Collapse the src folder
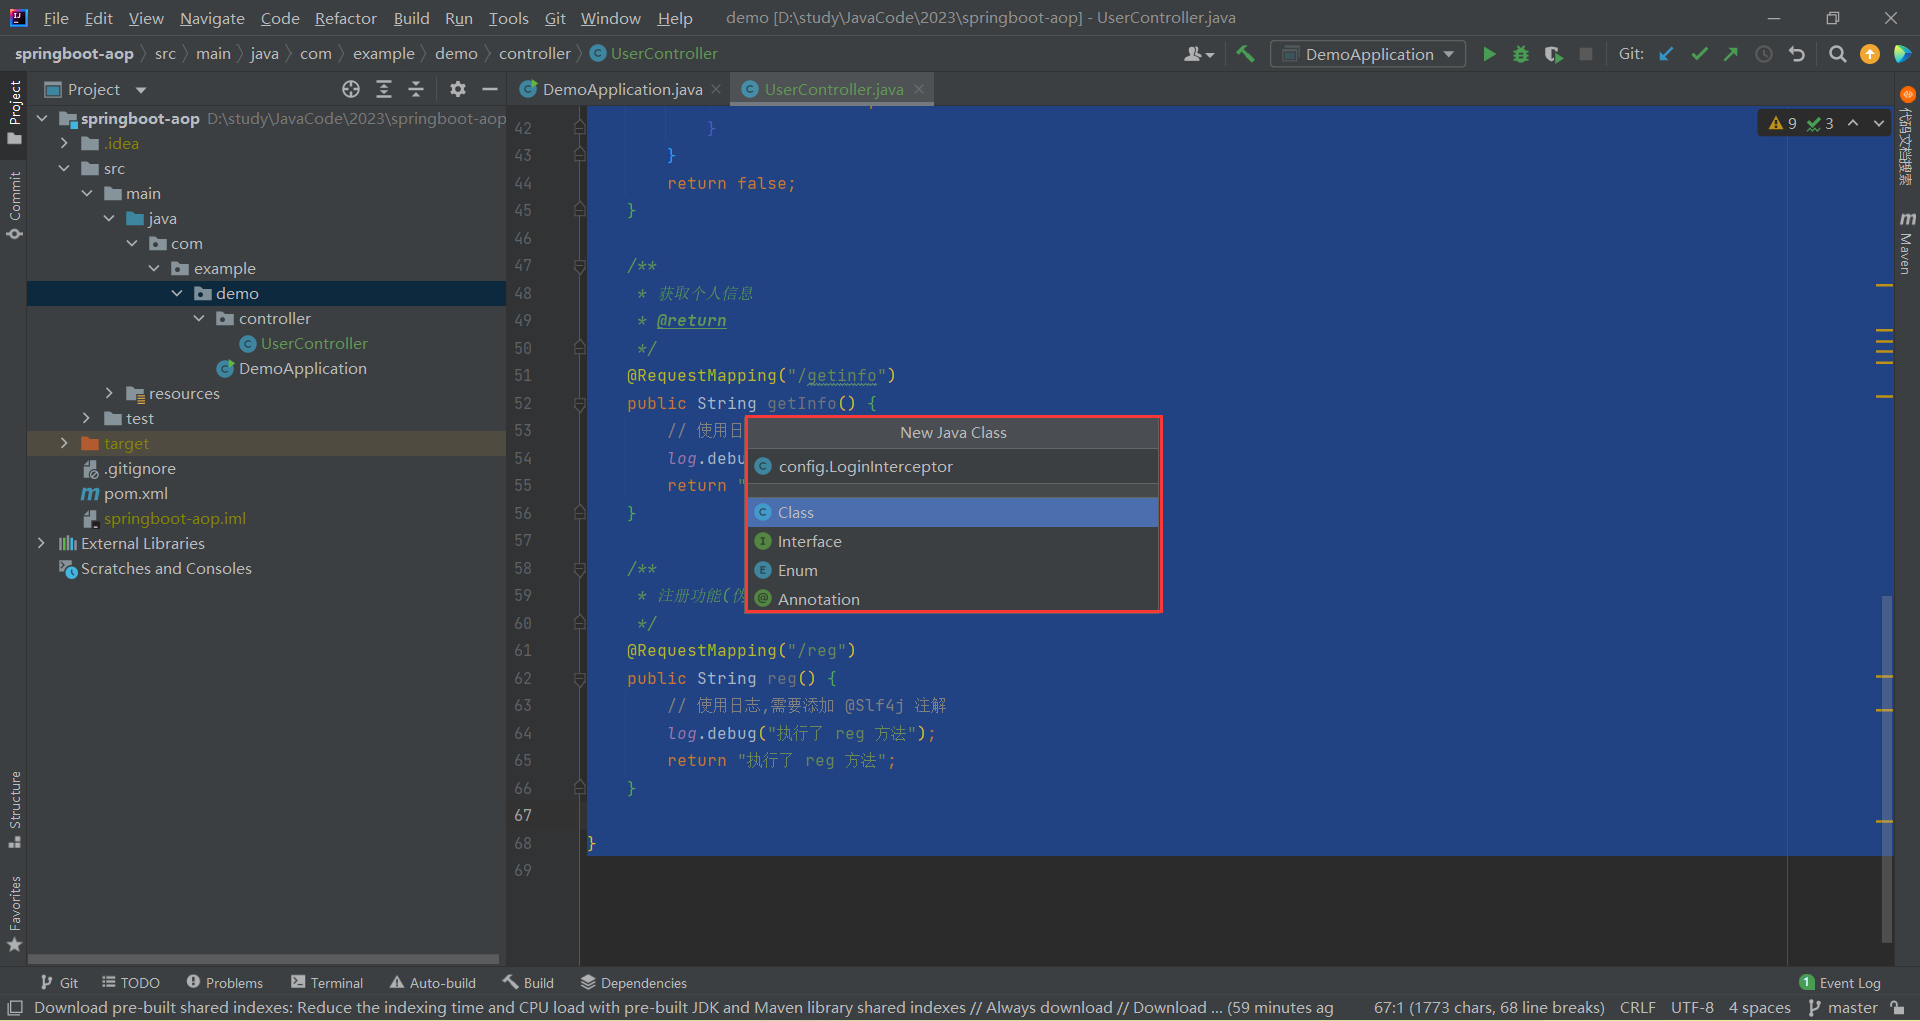The image size is (1920, 1021). click(65, 168)
